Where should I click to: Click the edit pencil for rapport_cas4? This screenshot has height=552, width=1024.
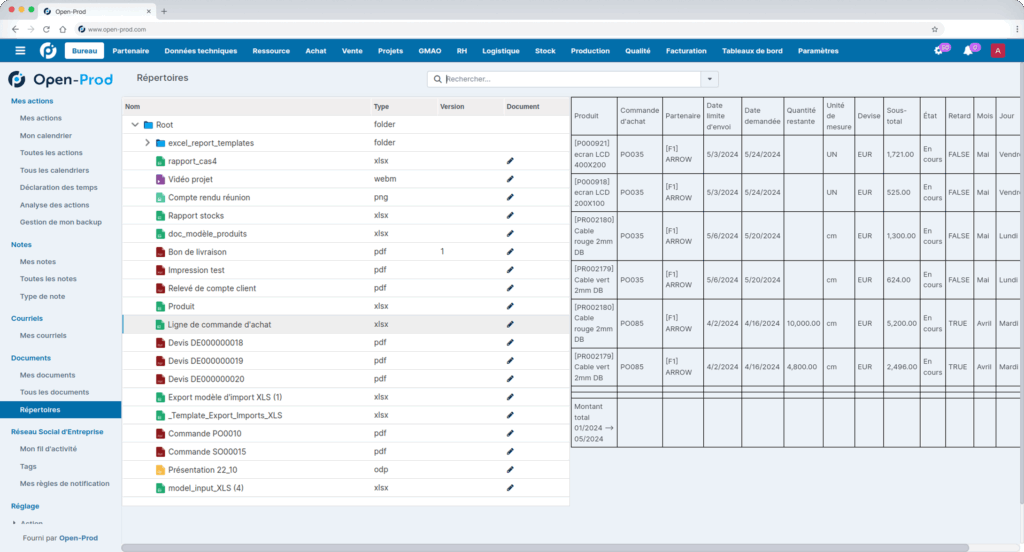click(x=510, y=161)
